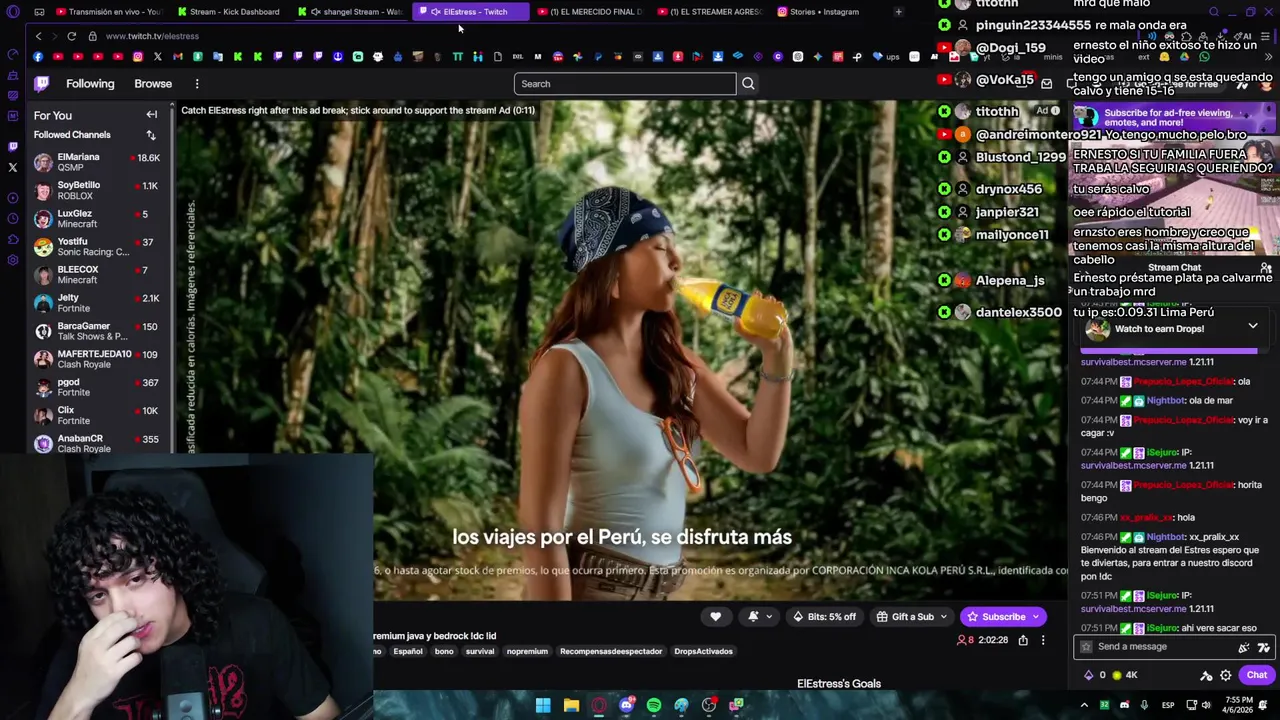
Task: Click the twitch.tv address bar
Action: tap(152, 36)
